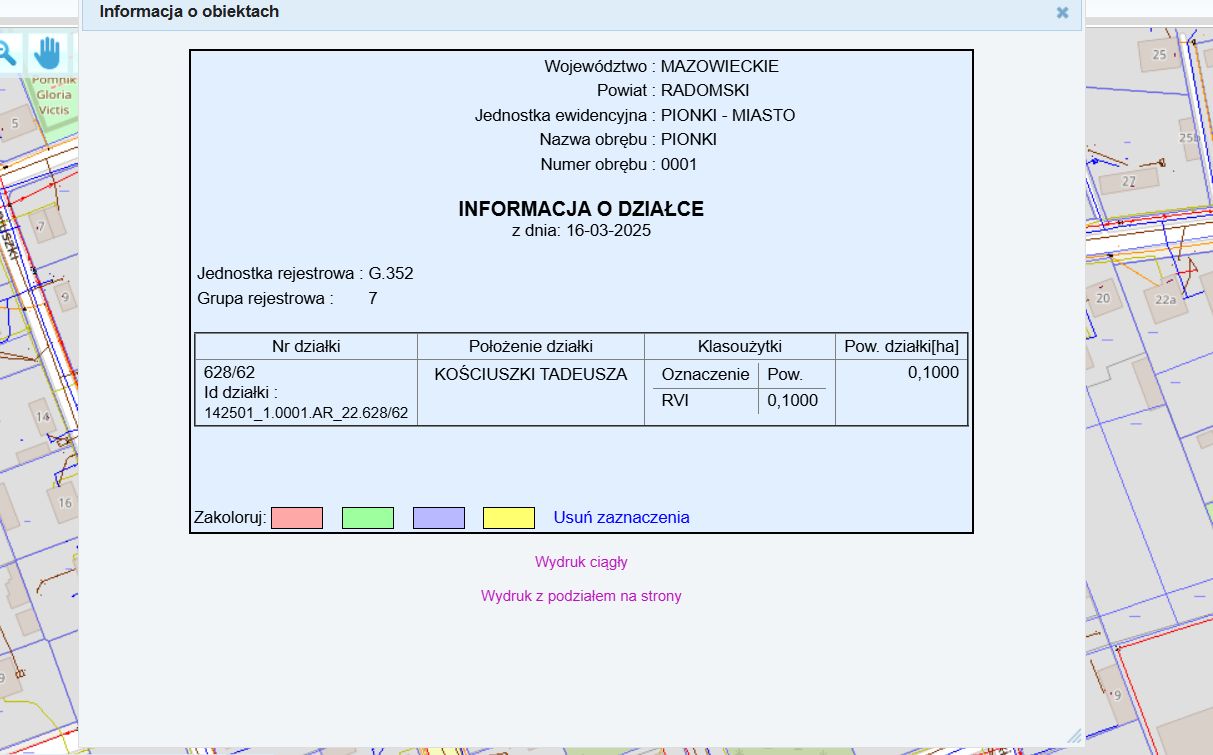Choose the purple coloring swatch
1213x755 pixels.
point(438,517)
